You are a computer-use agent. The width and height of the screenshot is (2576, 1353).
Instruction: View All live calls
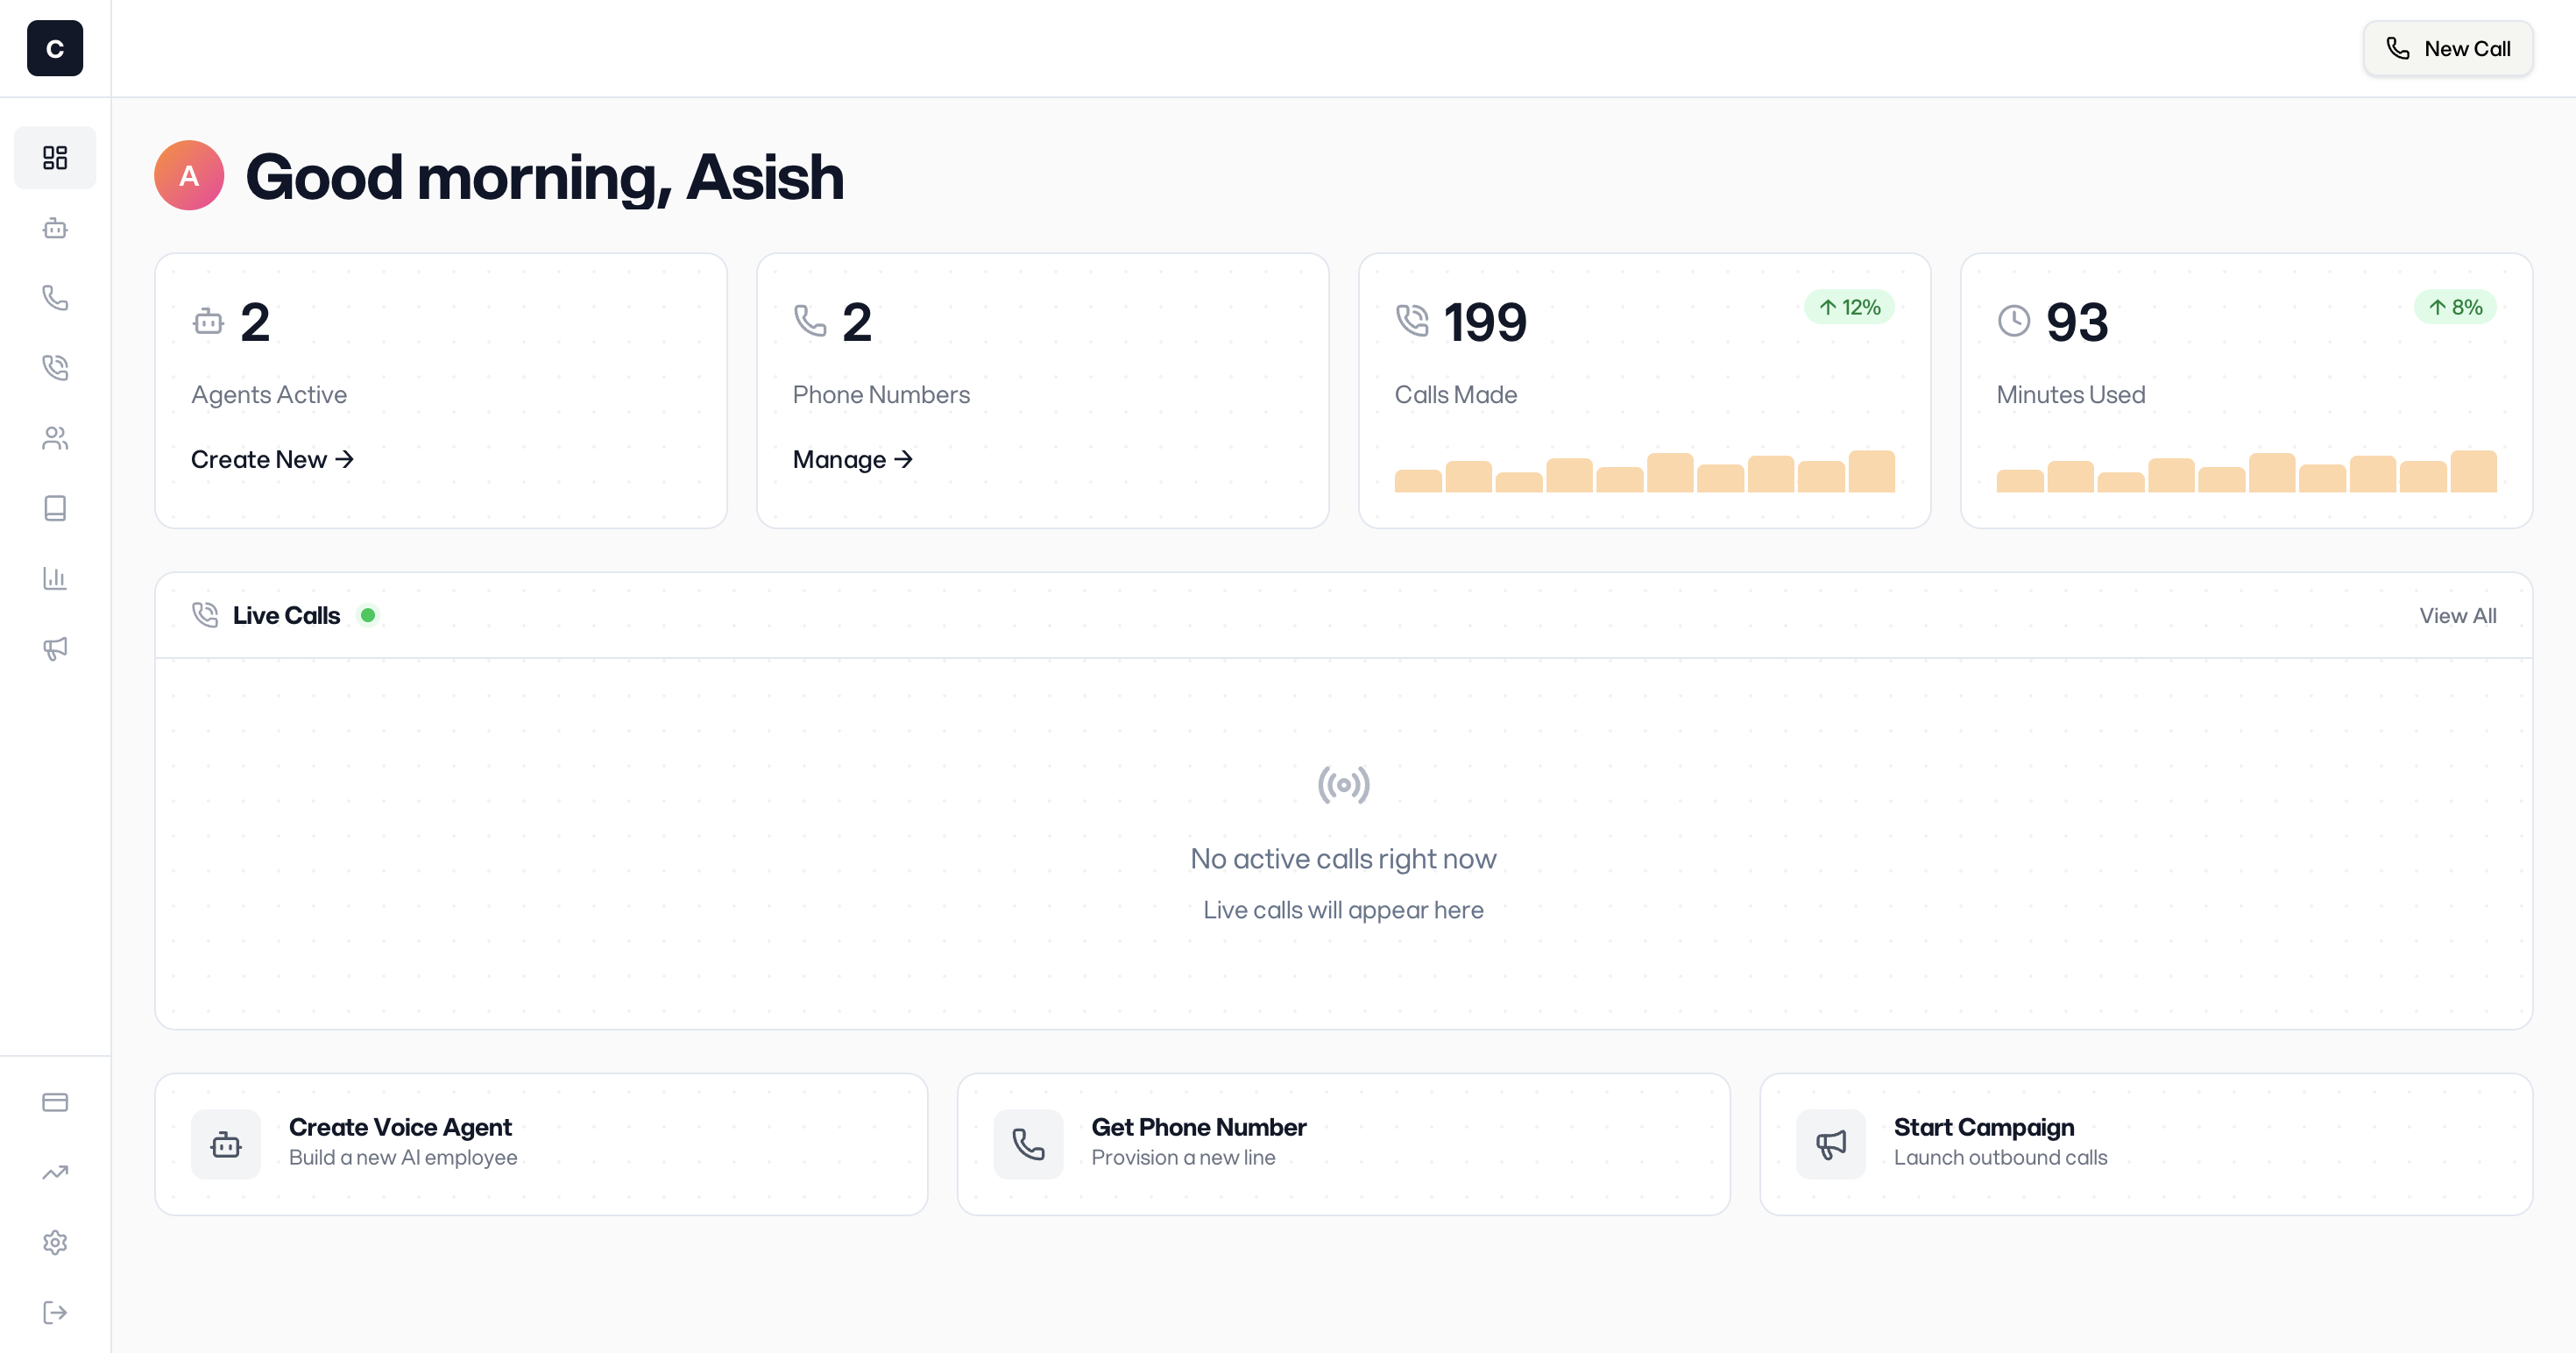click(x=2459, y=615)
